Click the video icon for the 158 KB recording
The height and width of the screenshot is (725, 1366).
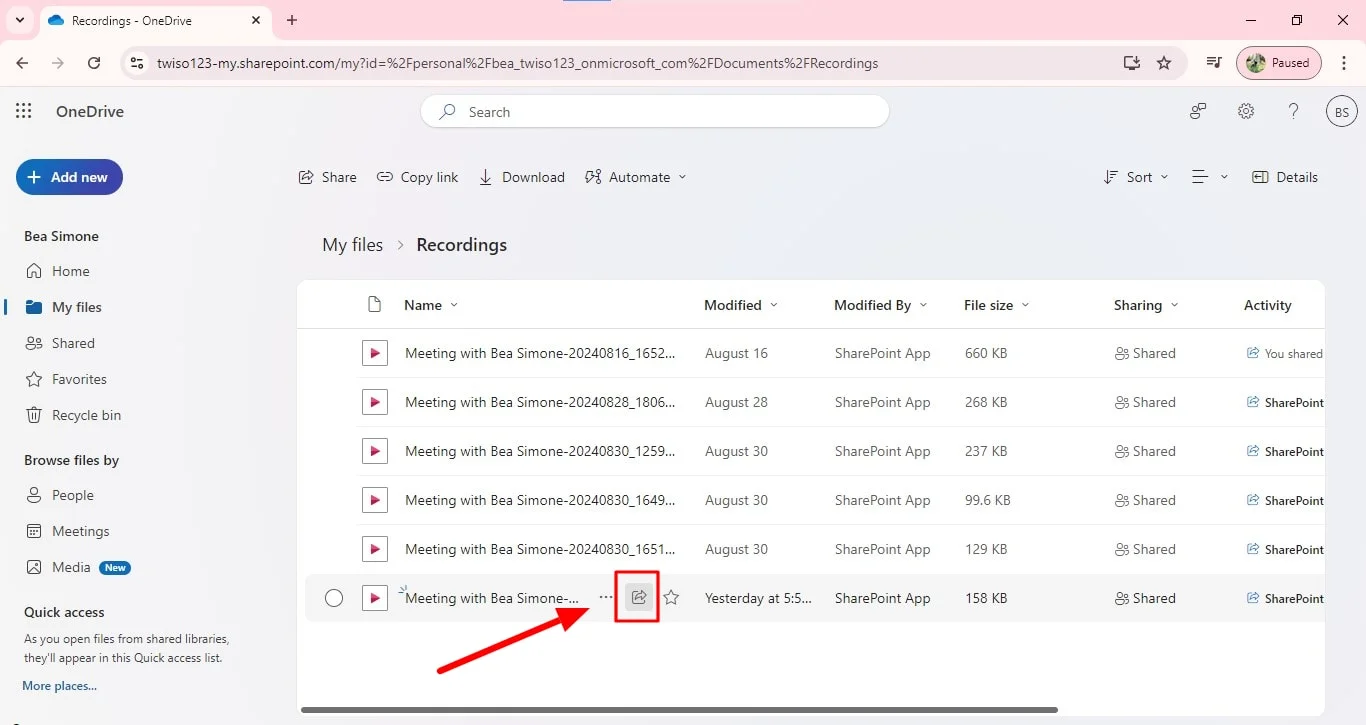(x=375, y=598)
